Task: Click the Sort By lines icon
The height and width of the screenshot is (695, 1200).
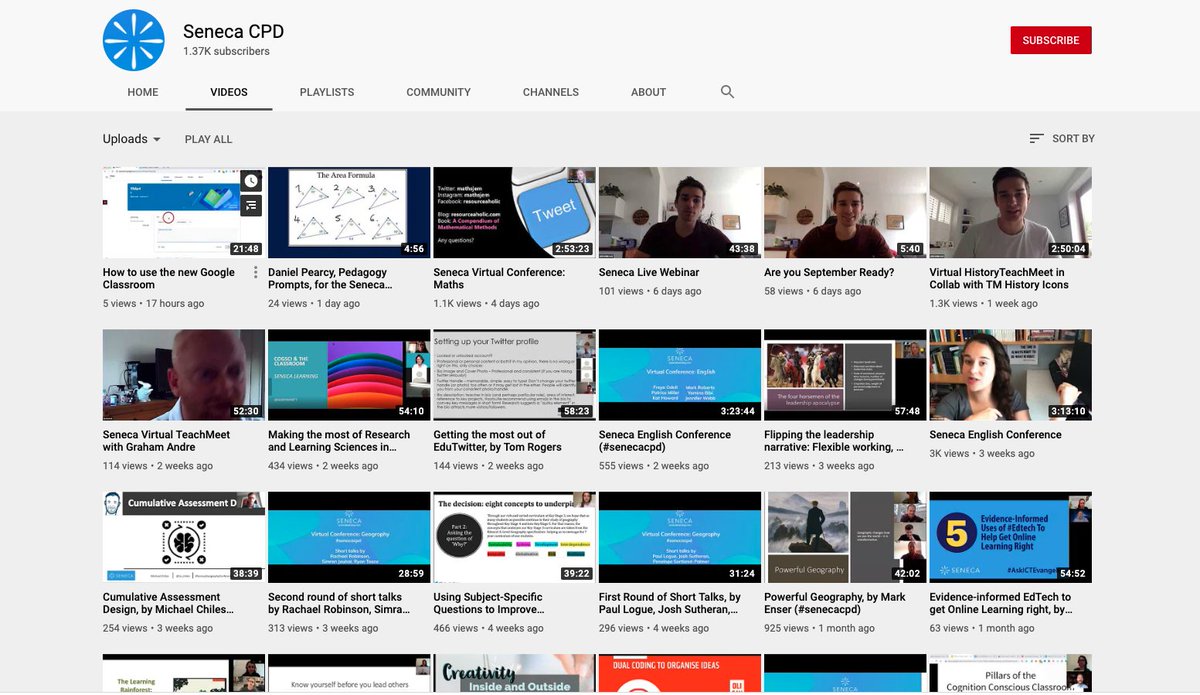Action: (1037, 139)
